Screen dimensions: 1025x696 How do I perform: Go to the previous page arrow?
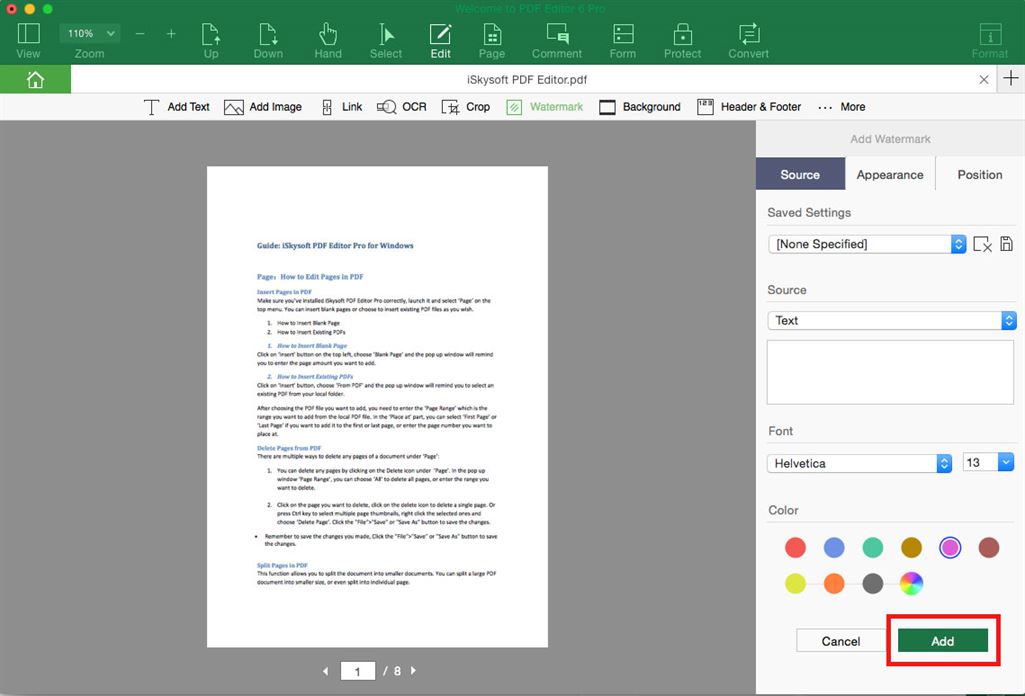[x=326, y=671]
